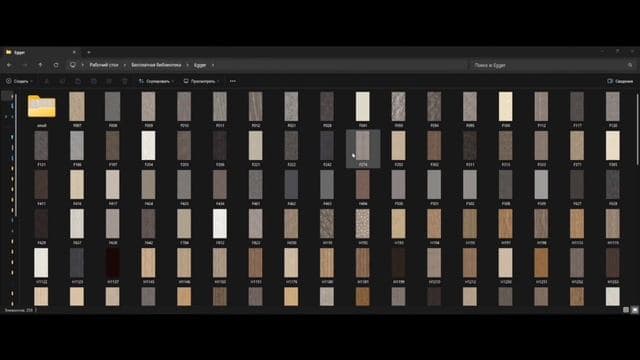Screen dimensions: 640x360
Task: Select the highlighted thumbnail under the cursor
Action: tap(363, 149)
